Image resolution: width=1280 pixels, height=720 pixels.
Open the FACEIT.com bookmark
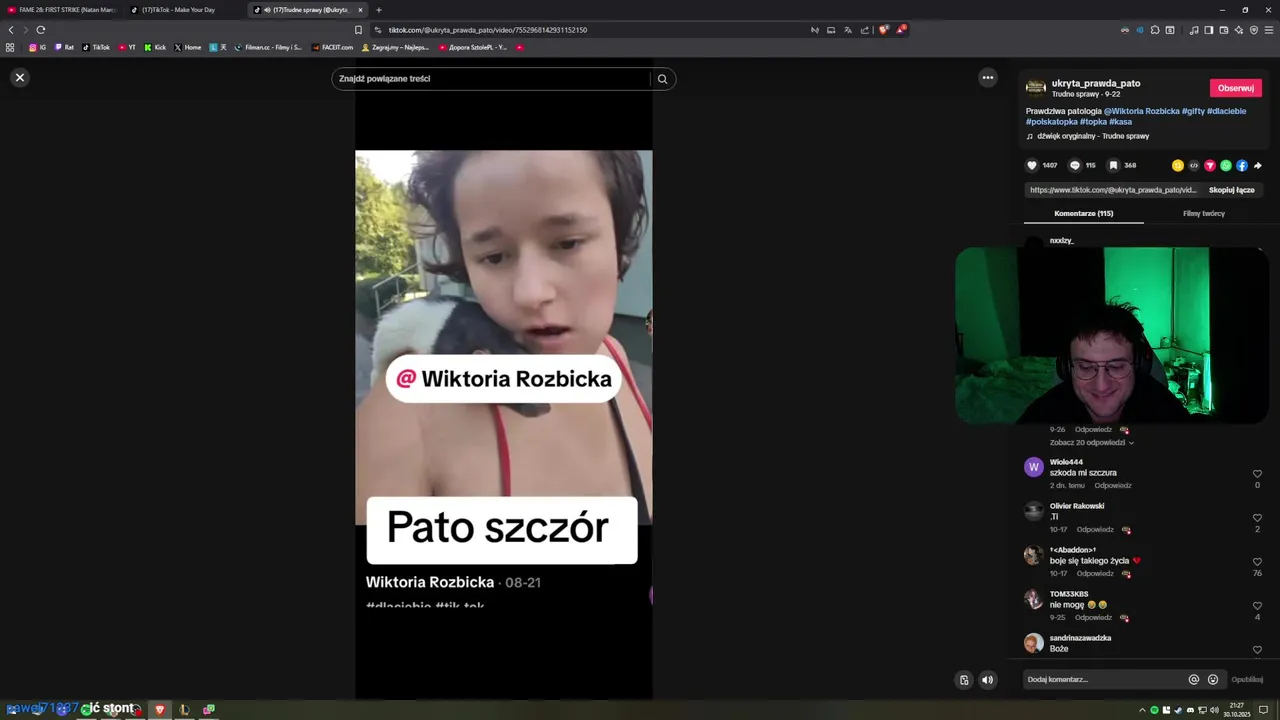(333, 47)
